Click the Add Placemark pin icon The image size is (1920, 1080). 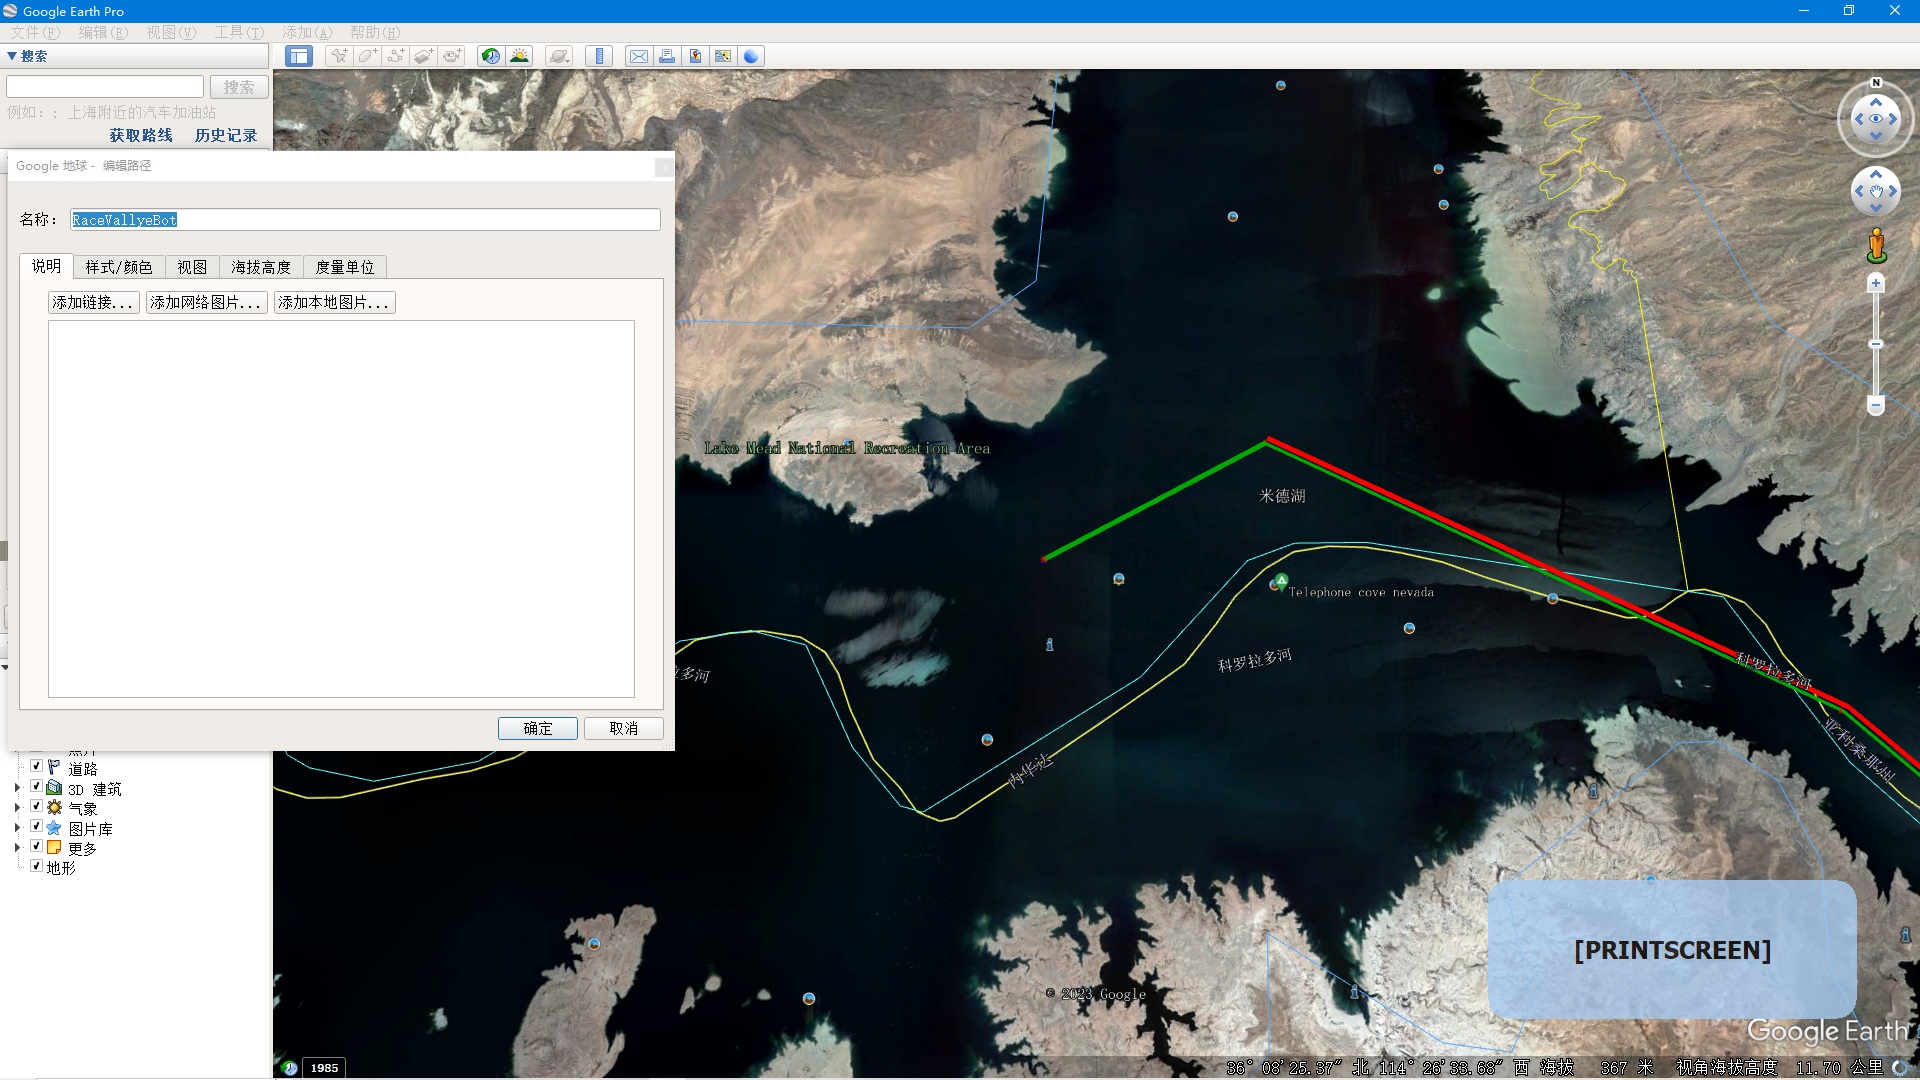340,56
